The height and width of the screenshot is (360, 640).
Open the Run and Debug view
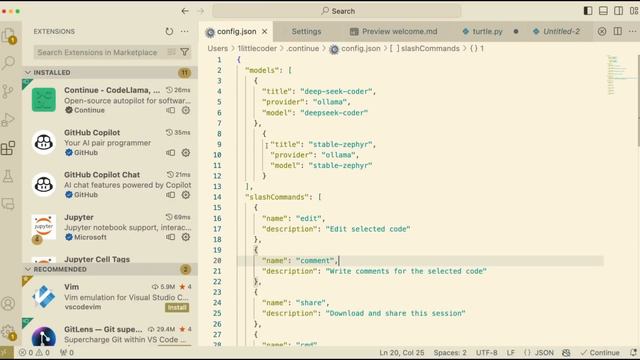pos(8,120)
